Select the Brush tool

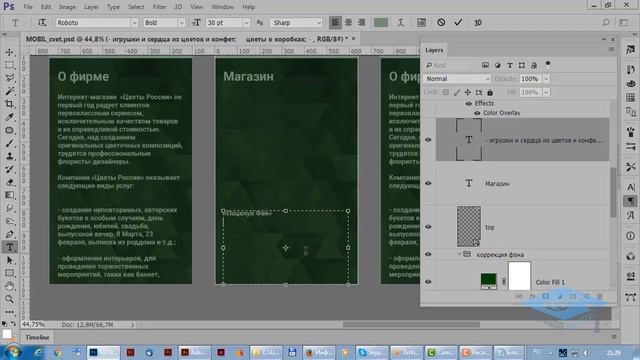[x=9, y=143]
